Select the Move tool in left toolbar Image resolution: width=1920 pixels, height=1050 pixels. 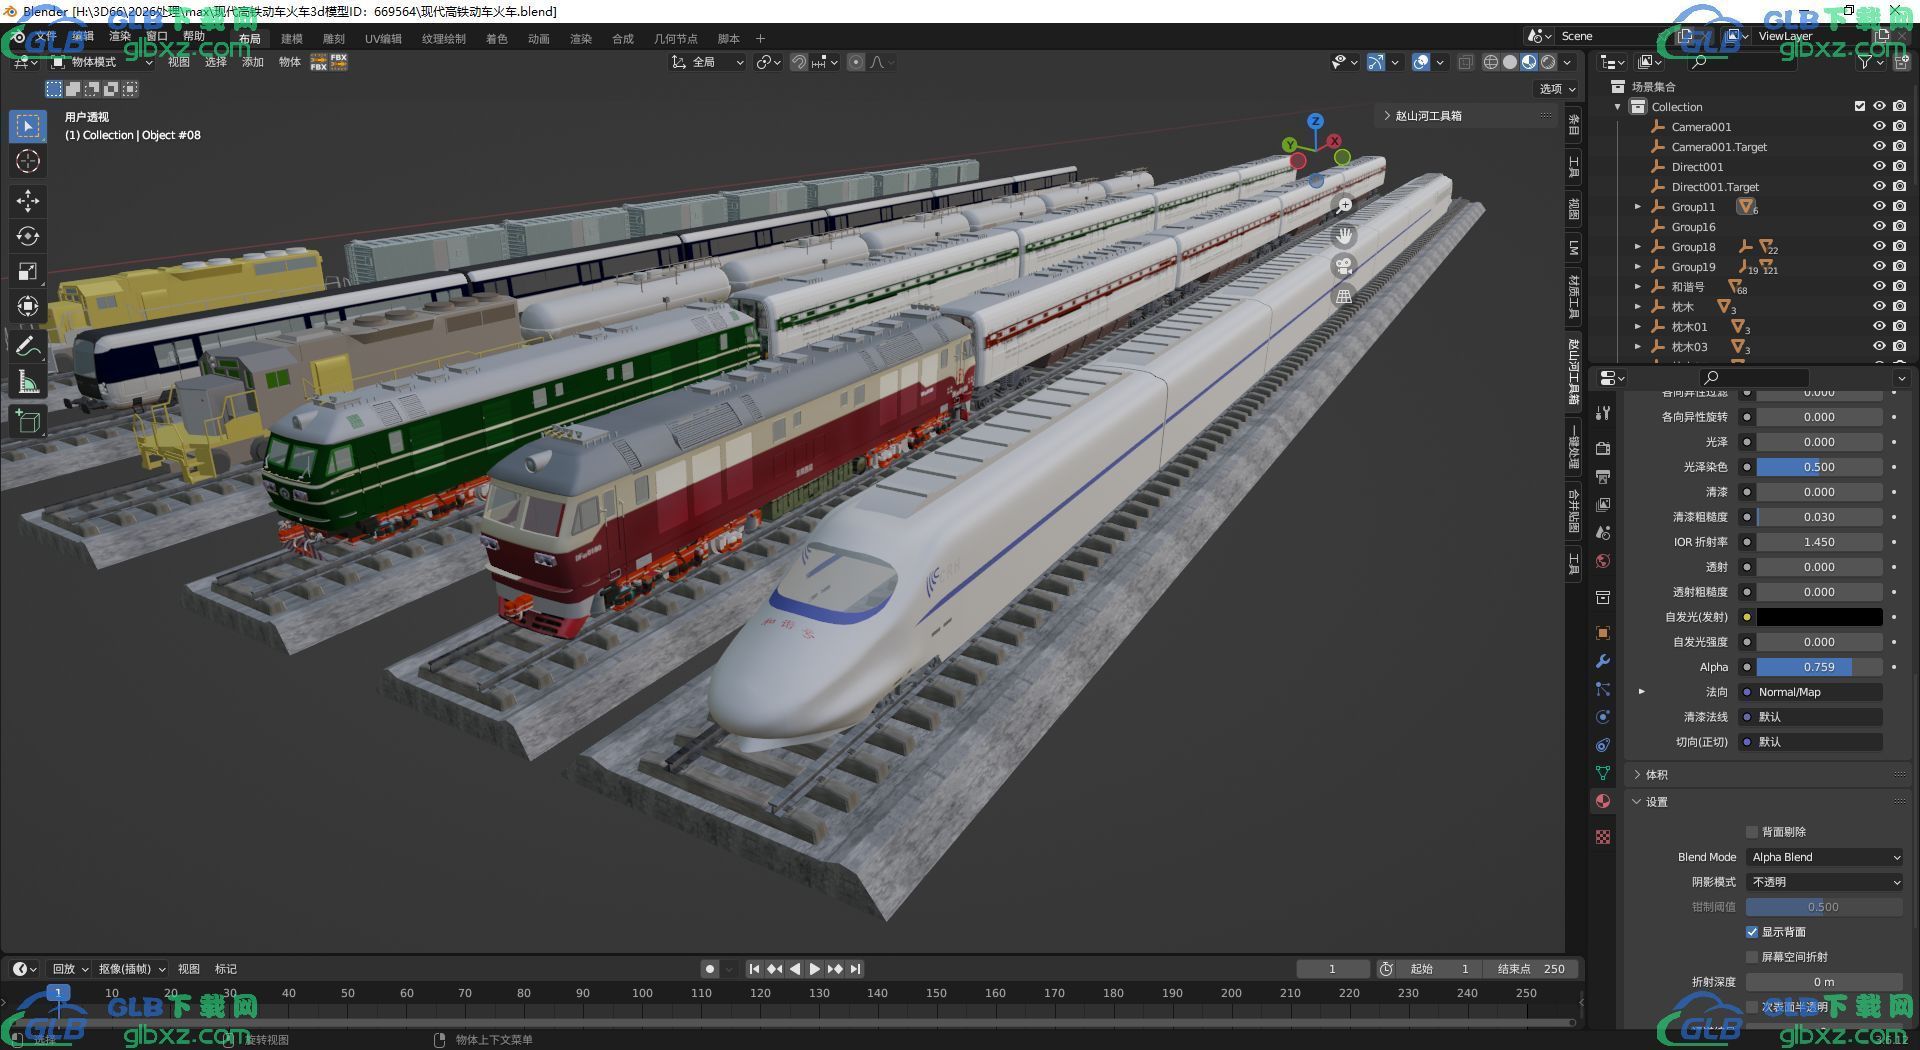pyautogui.click(x=28, y=200)
